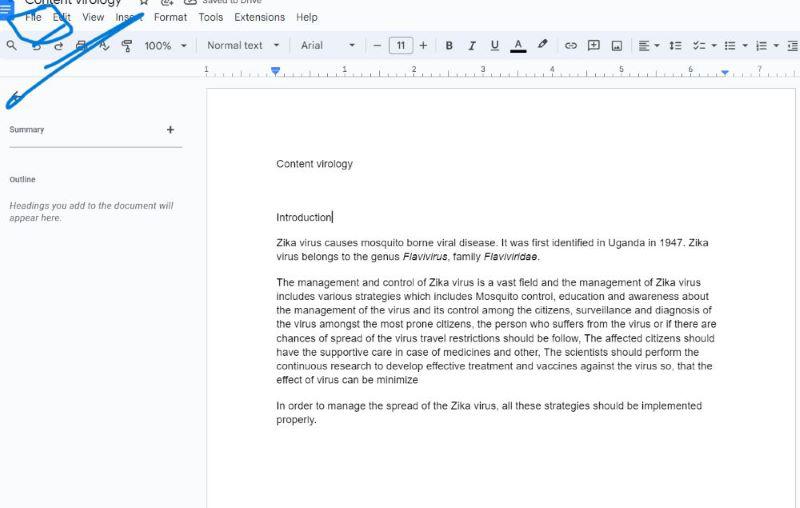Image resolution: width=800 pixels, height=508 pixels.
Task: Click the highlight color pen icon
Action: point(542,45)
